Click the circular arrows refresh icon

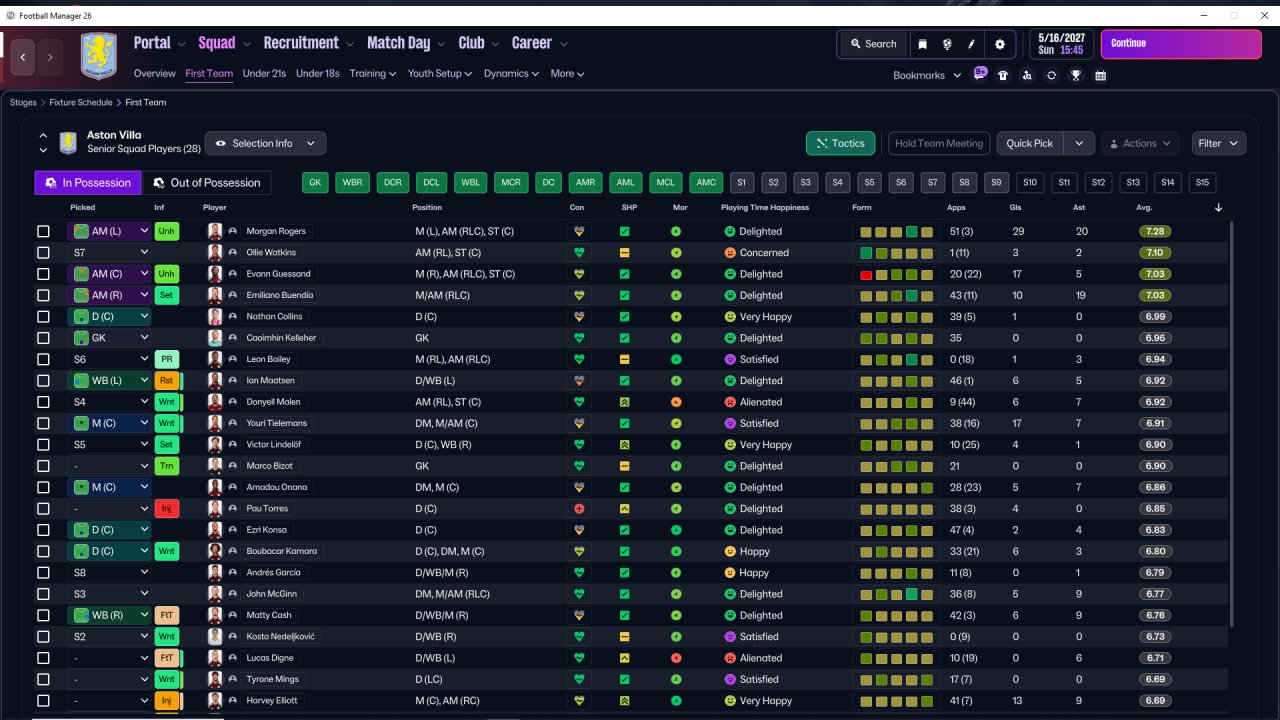pyautogui.click(x=1051, y=75)
